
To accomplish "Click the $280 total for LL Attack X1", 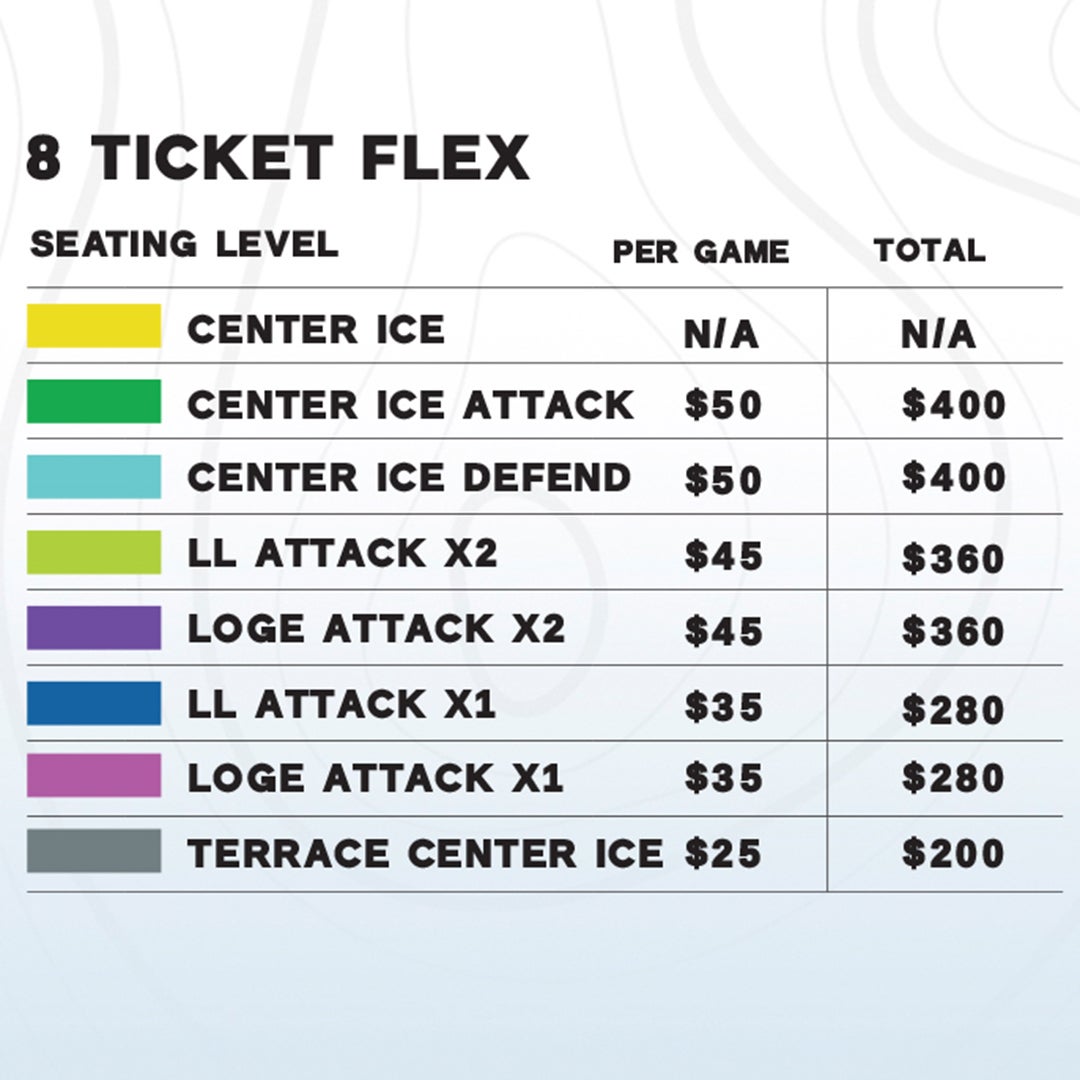I will [x=953, y=709].
